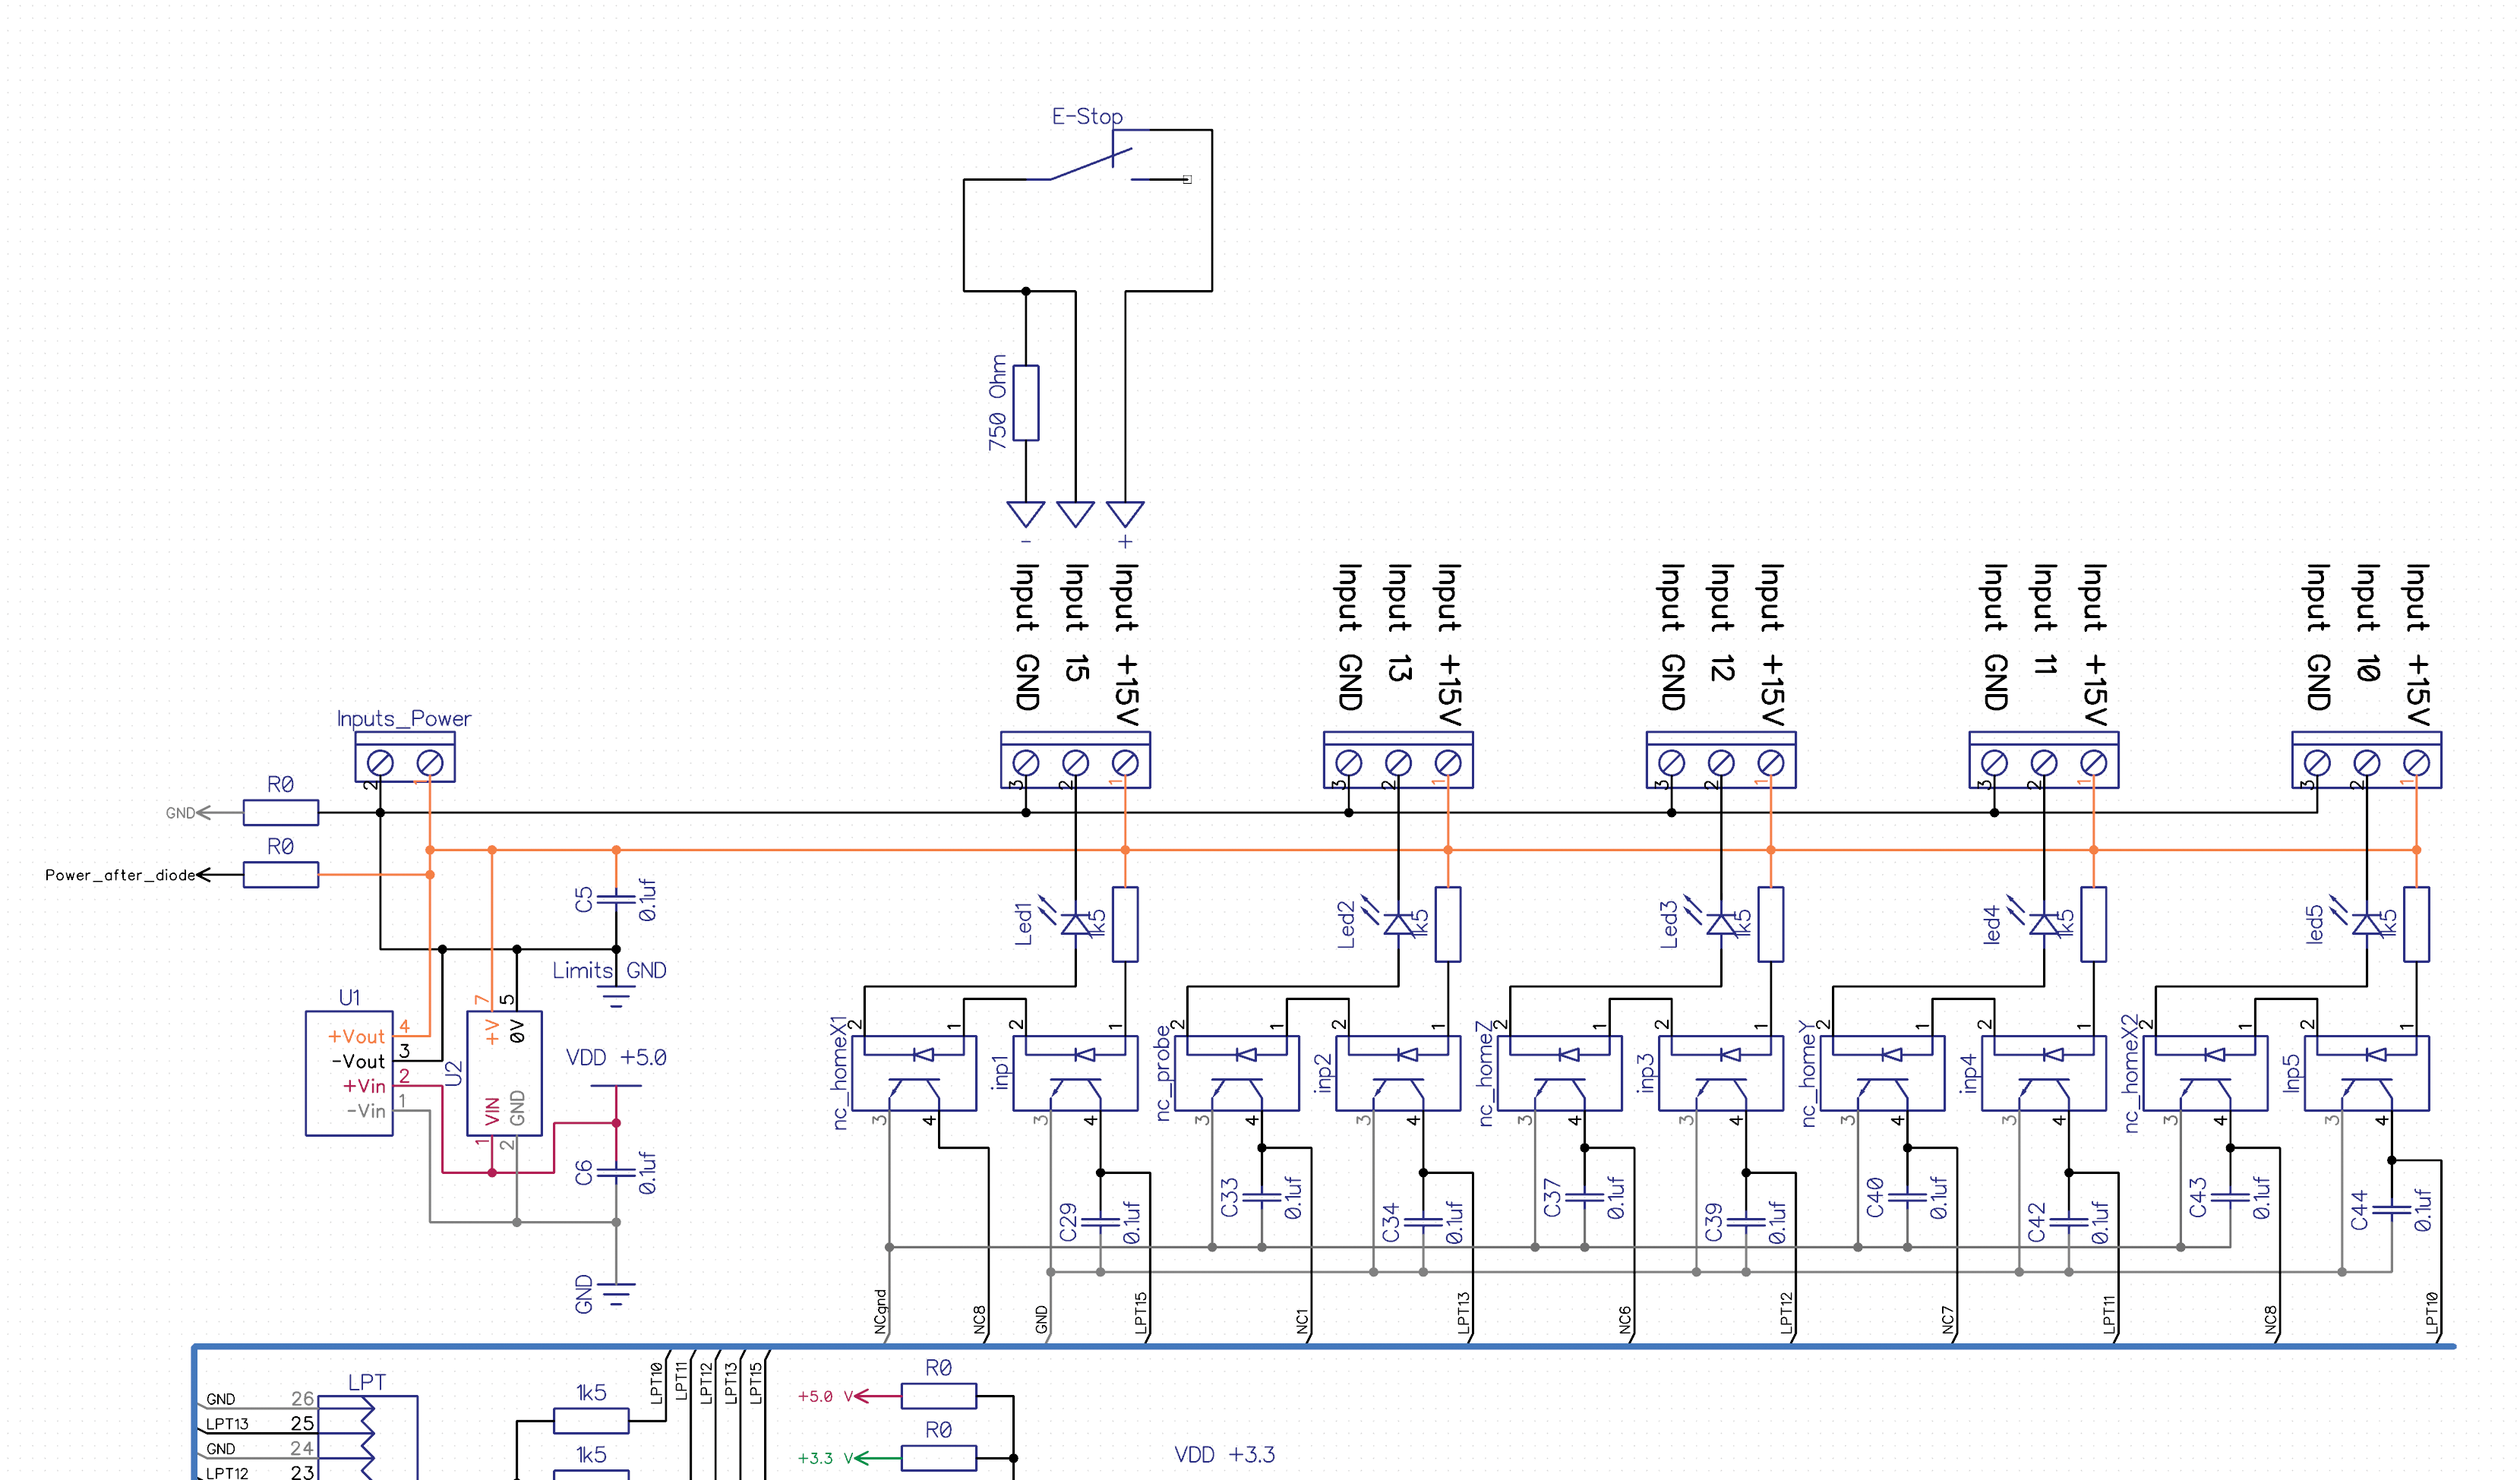Click the U2 regulator component
This screenshot has height=1480, width=2520.
(504, 1072)
